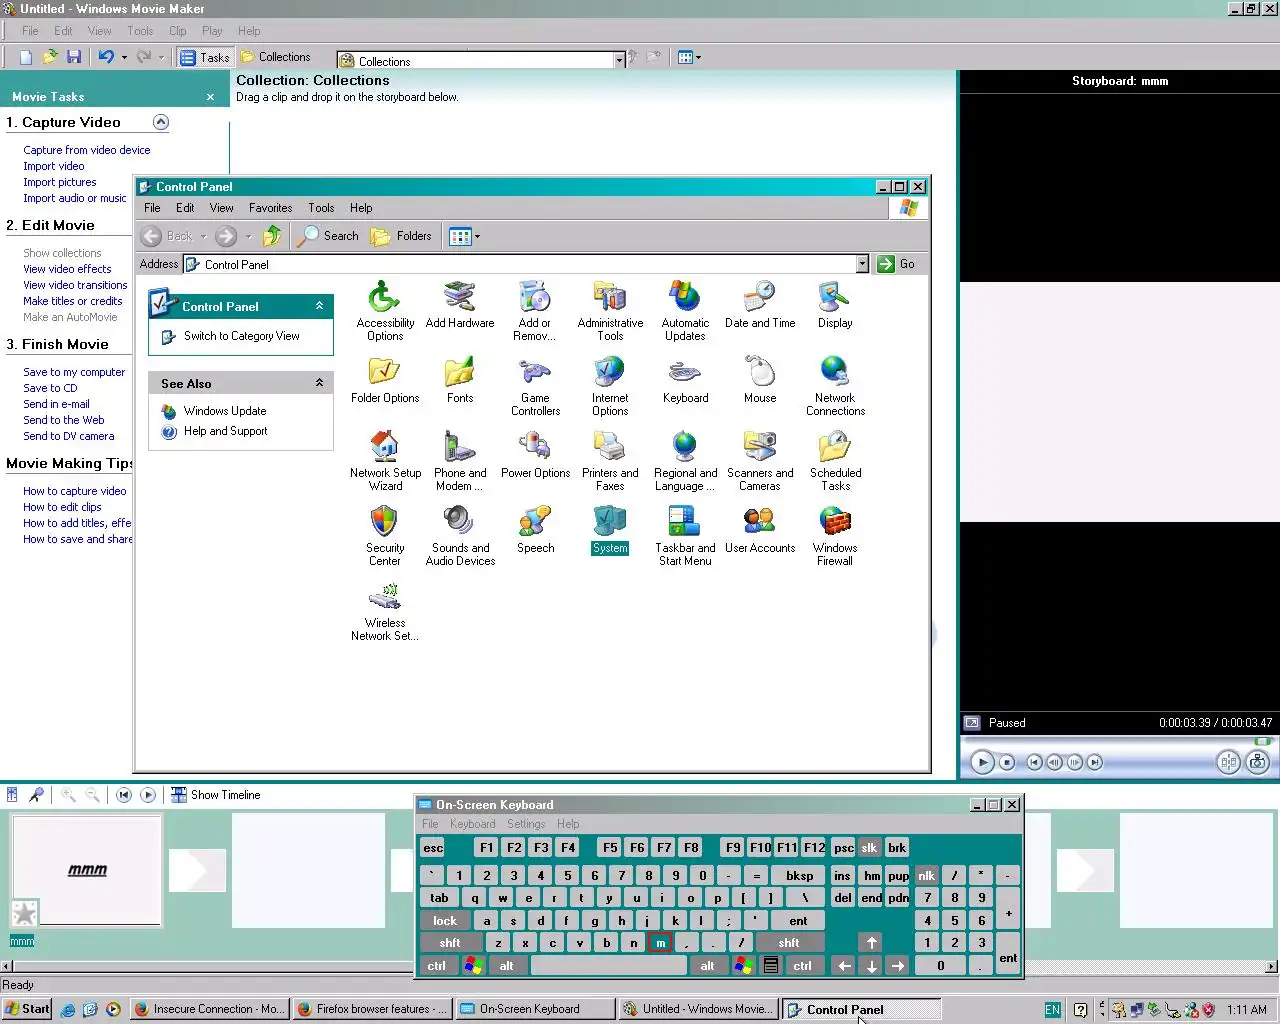Open the Speech icon
This screenshot has width=1280, height=1024.
pyautogui.click(x=535, y=530)
